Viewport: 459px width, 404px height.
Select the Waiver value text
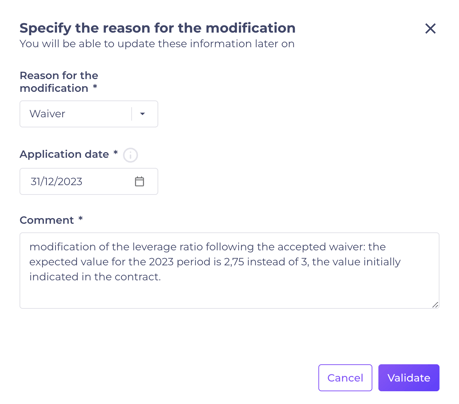tap(47, 114)
